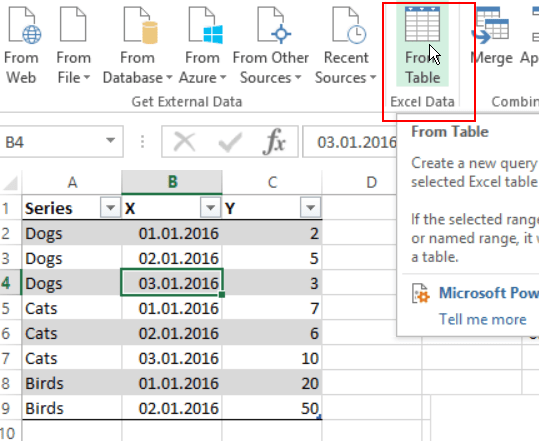Click the Insert Function fx button
Viewport: 539px width, 441px height.
[274, 141]
